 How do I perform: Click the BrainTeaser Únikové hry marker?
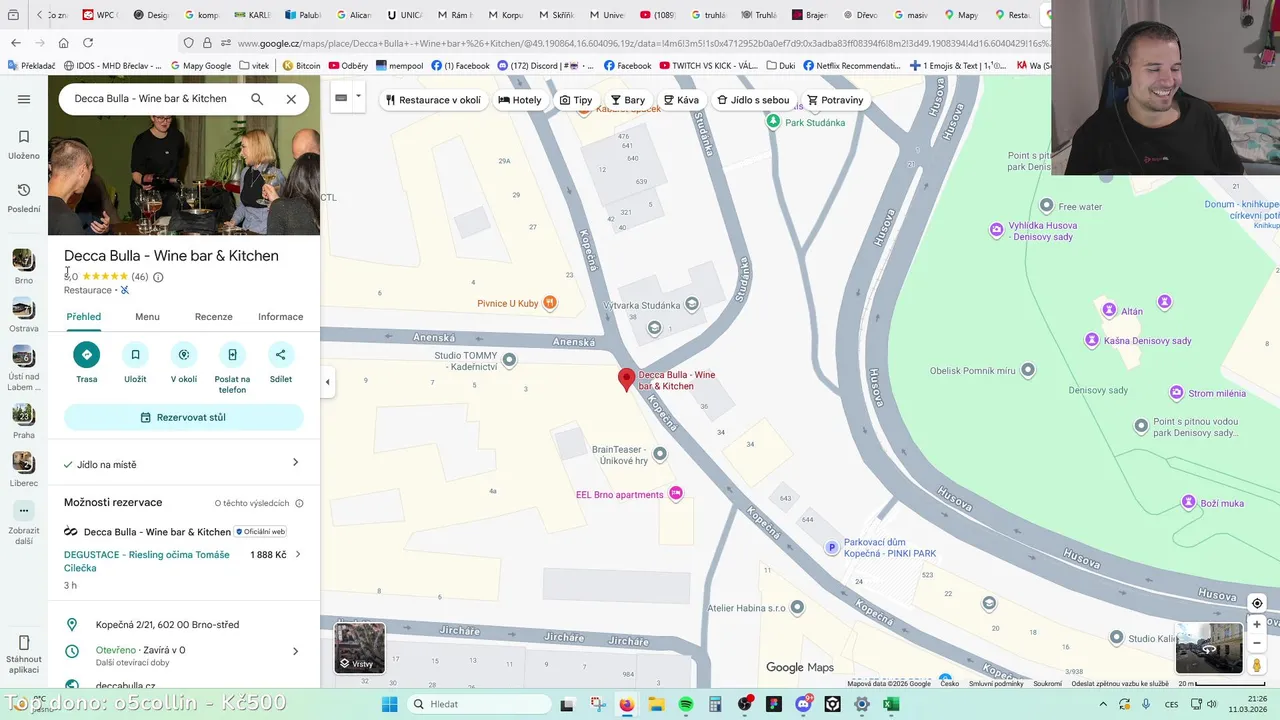point(659,454)
